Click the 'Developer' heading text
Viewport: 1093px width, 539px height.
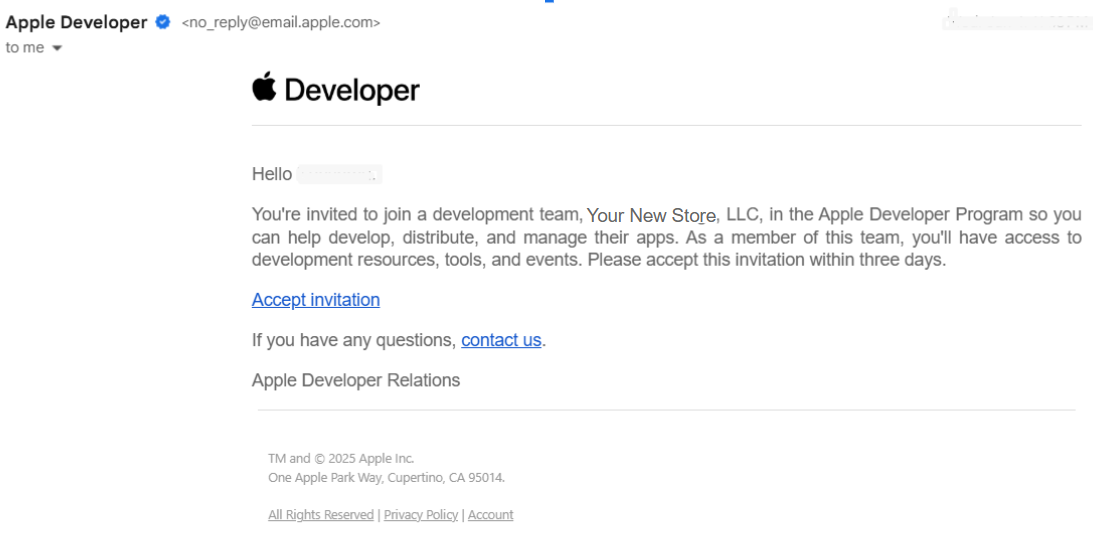tap(352, 91)
